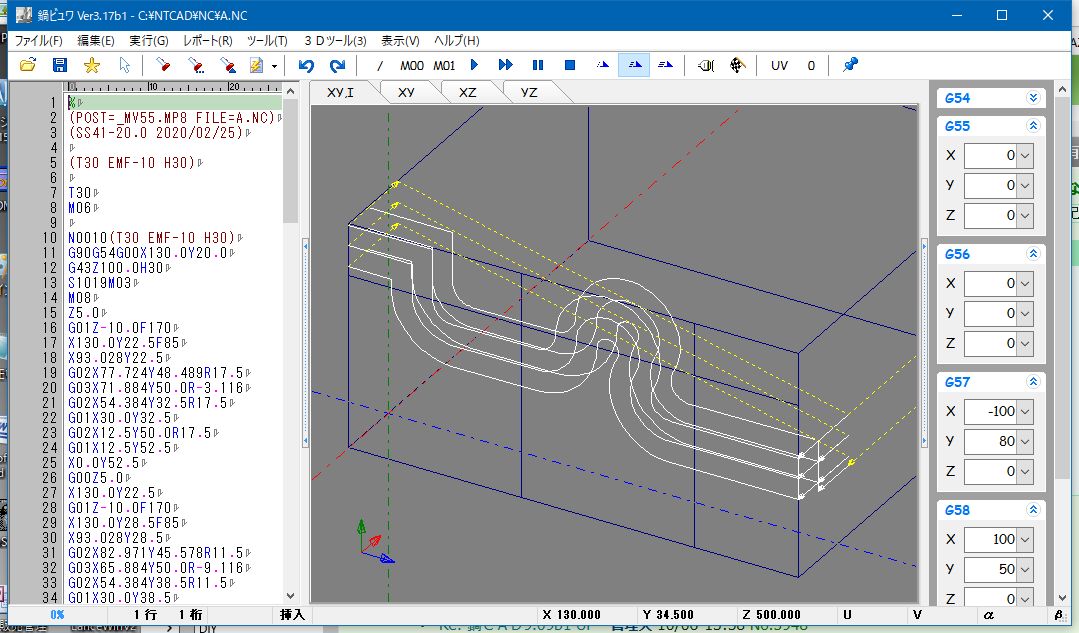Pause the toolpath simulation

(538, 65)
